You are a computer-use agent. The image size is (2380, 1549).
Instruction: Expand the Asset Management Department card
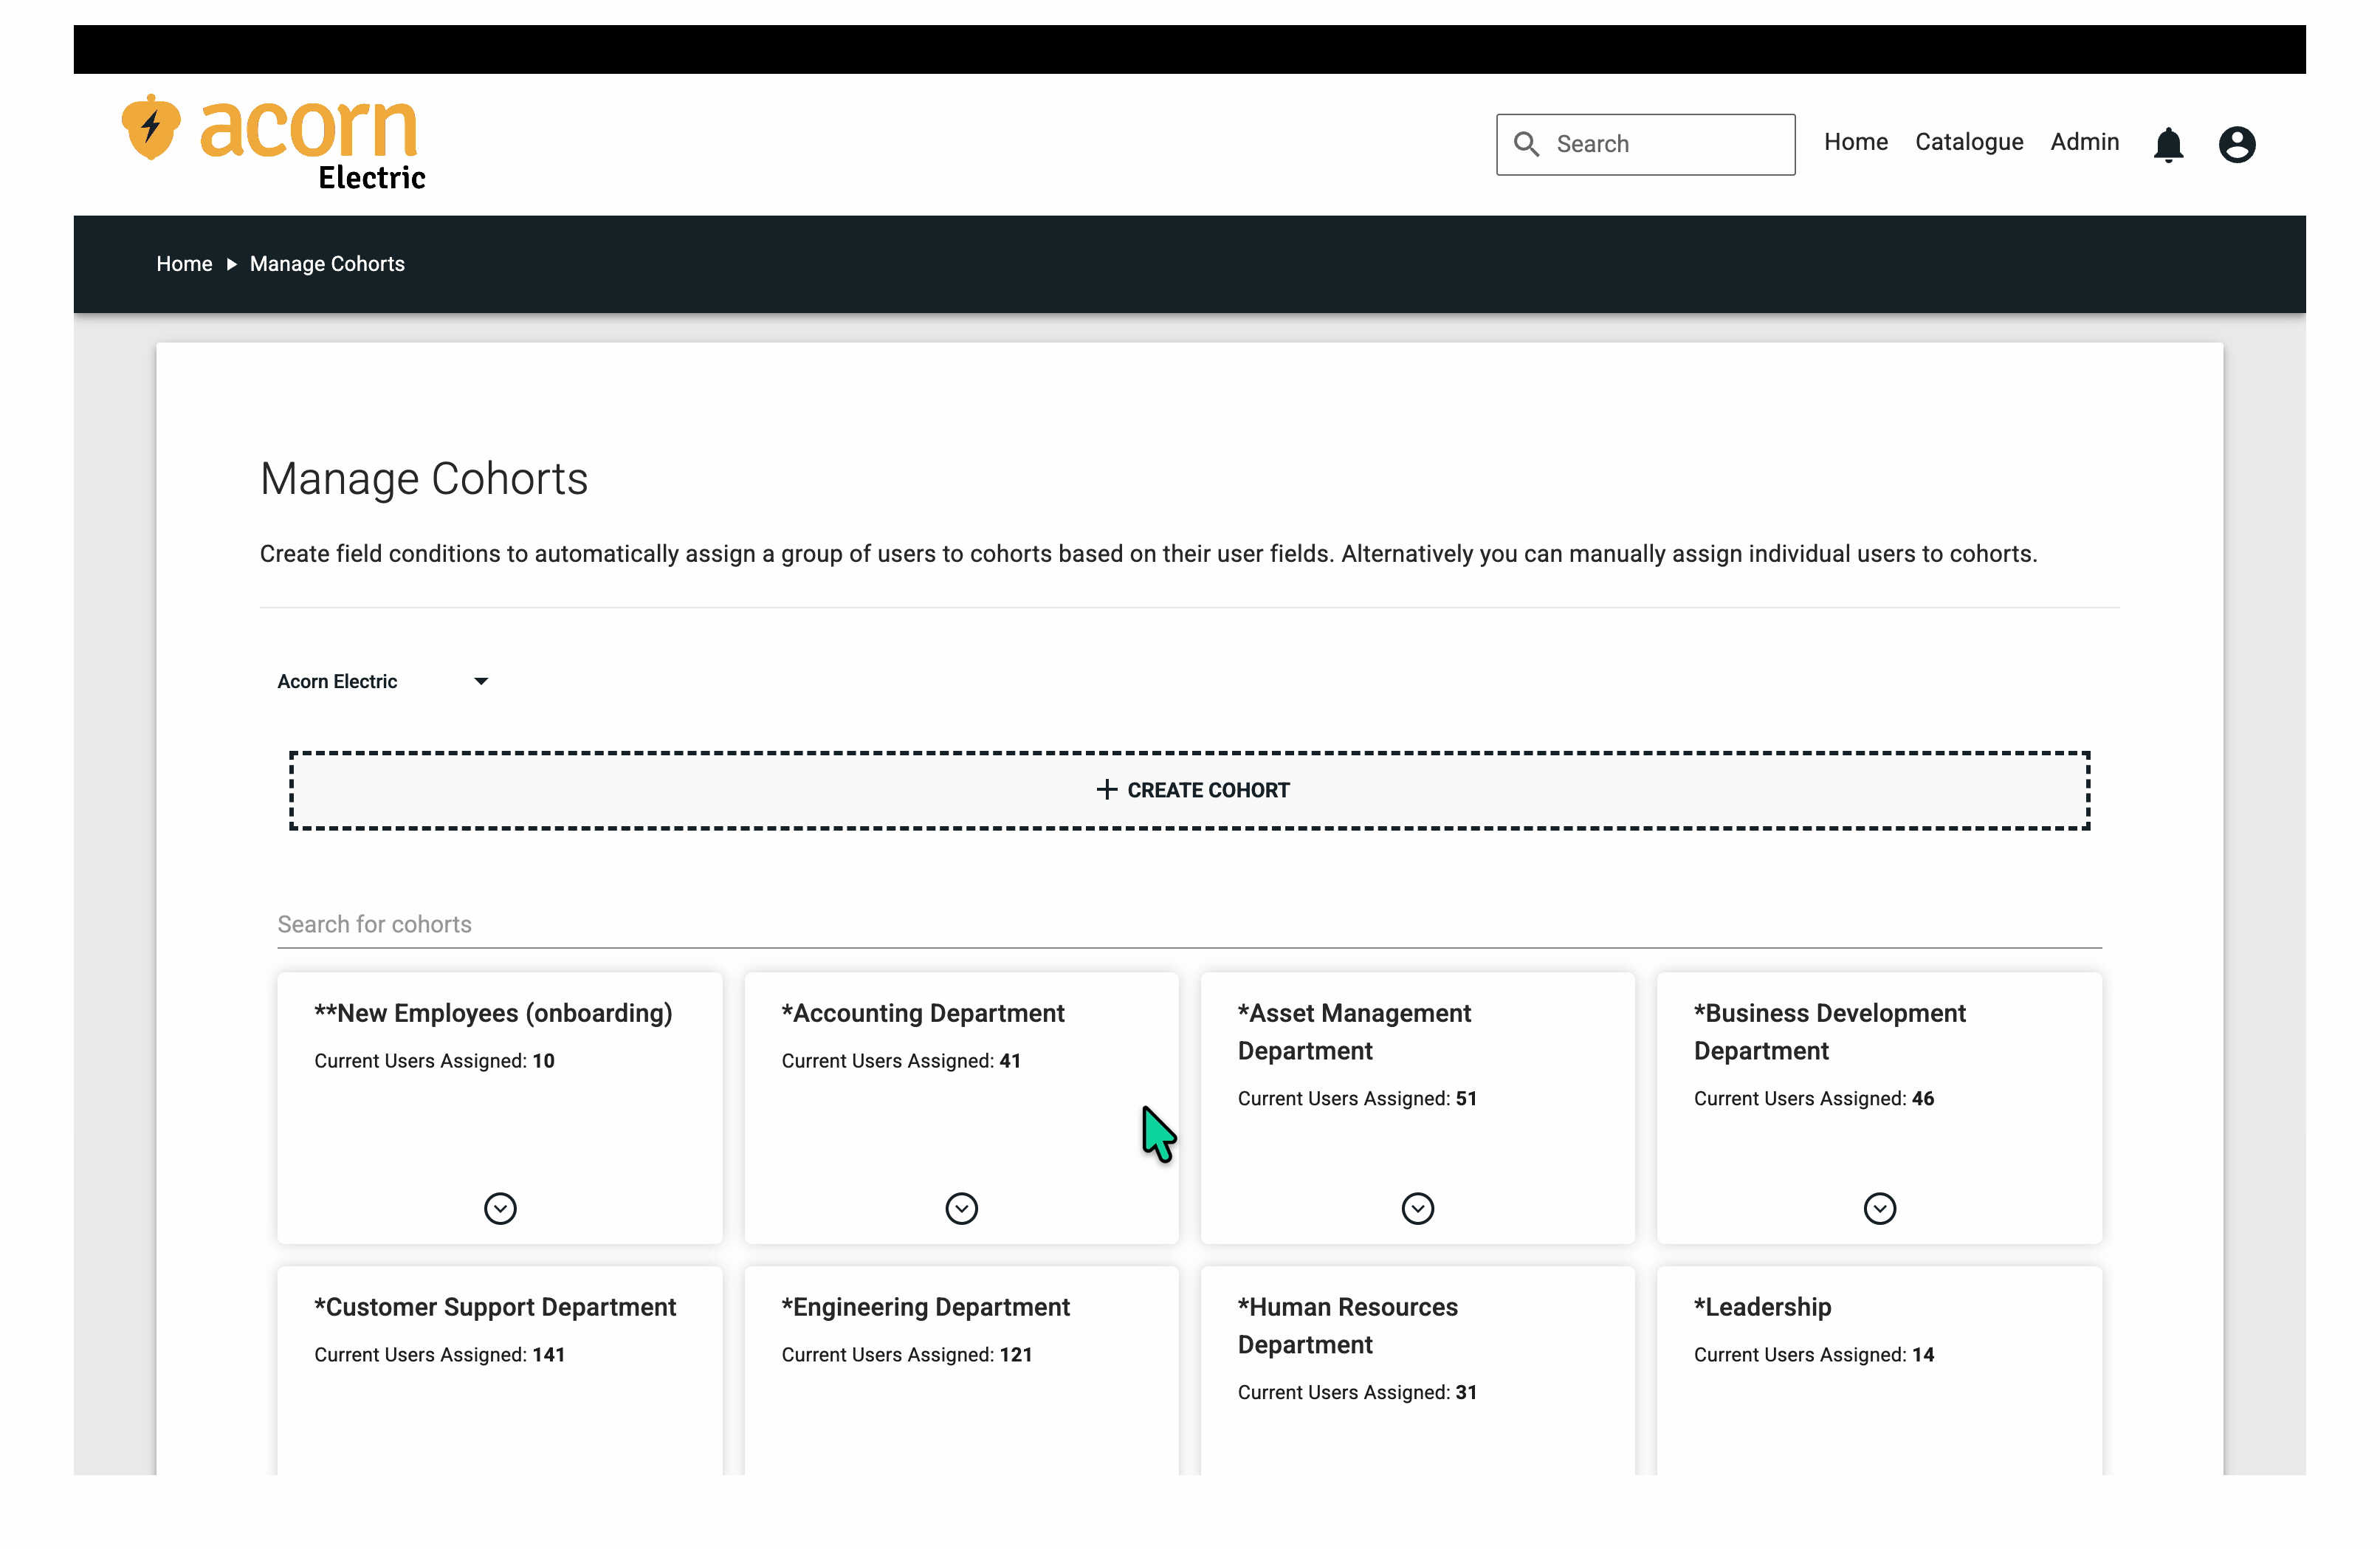click(1417, 1208)
